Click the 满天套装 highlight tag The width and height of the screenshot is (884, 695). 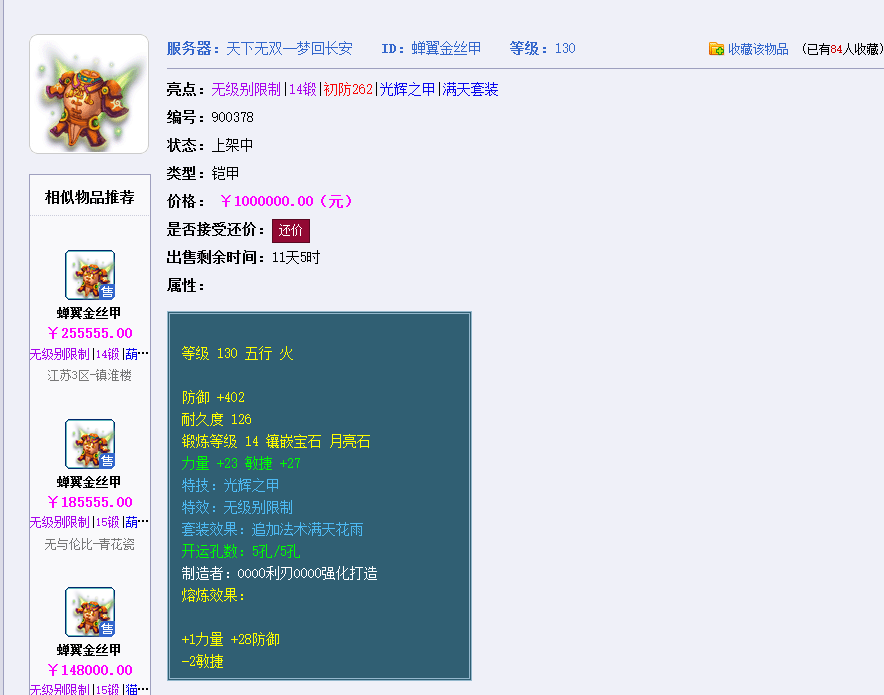[x=470, y=90]
